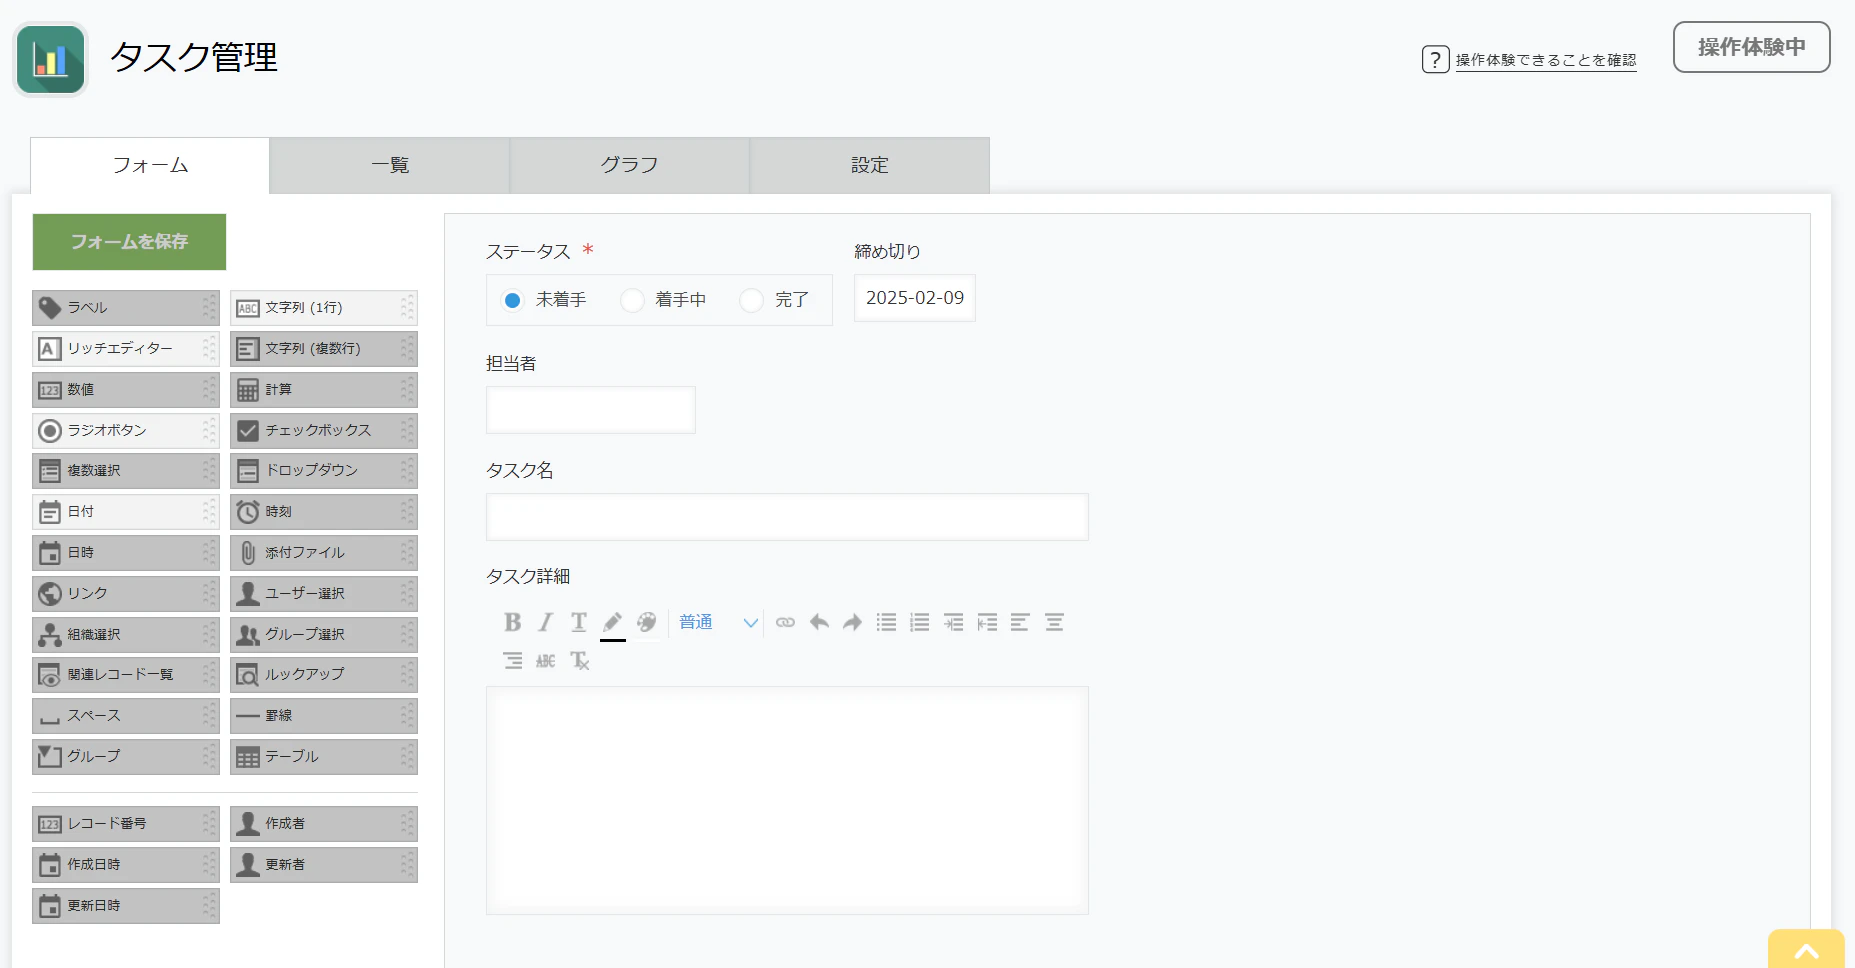
Task: Select the グループ field in the palette
Action: 126,757
